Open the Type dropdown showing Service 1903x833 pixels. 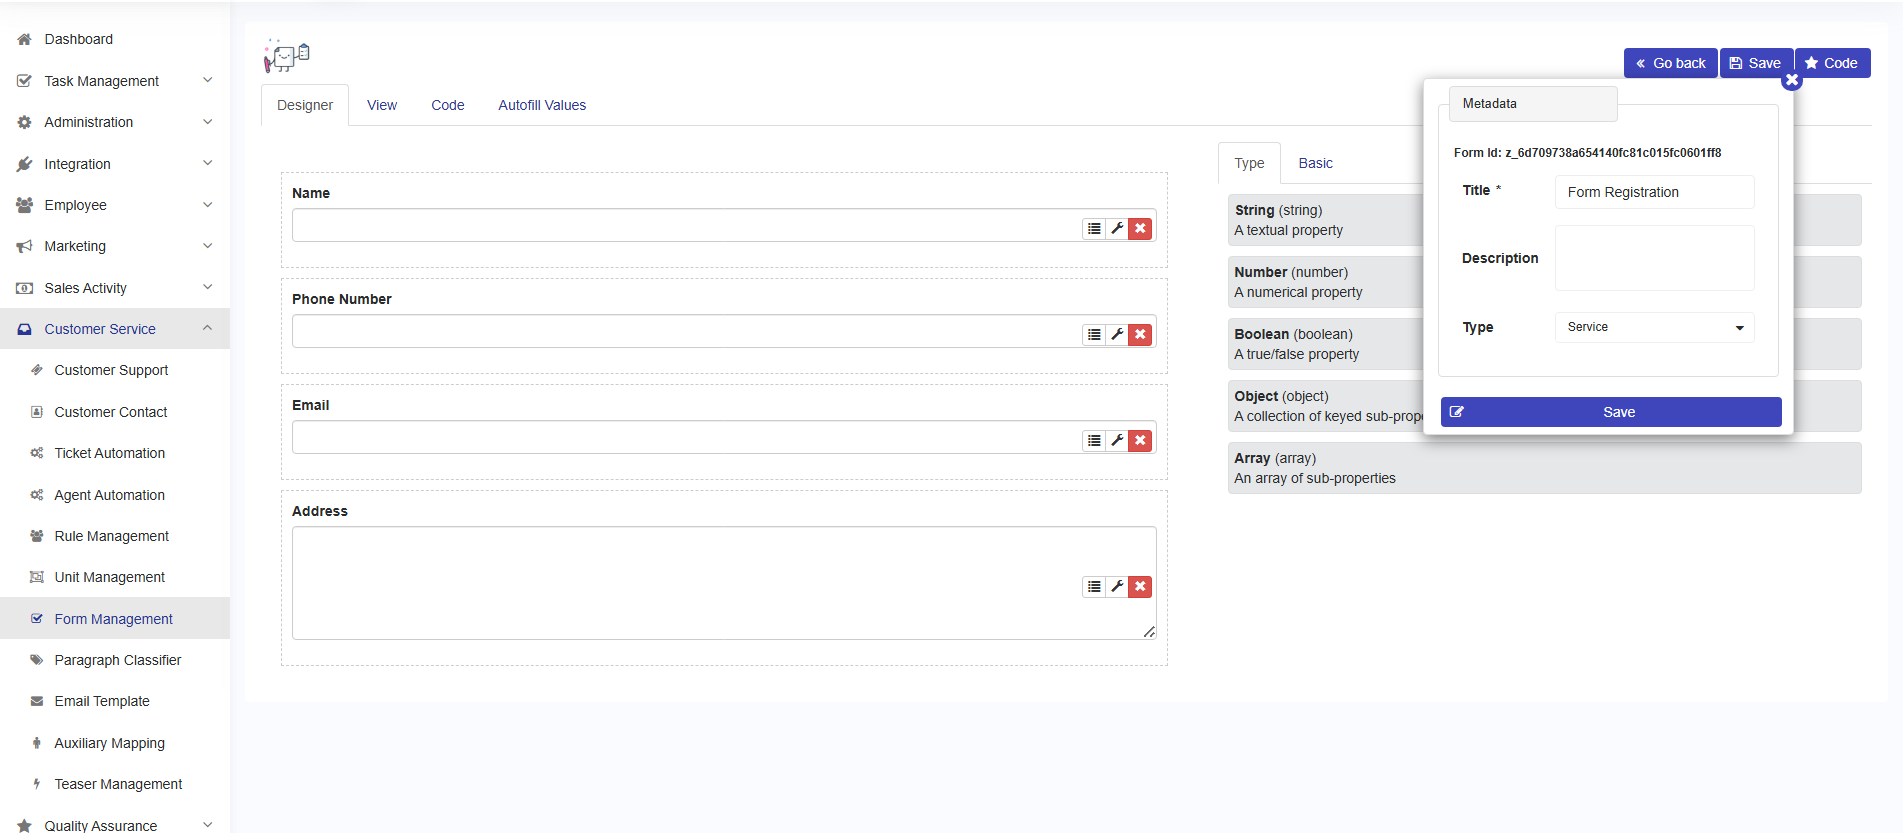1654,328
